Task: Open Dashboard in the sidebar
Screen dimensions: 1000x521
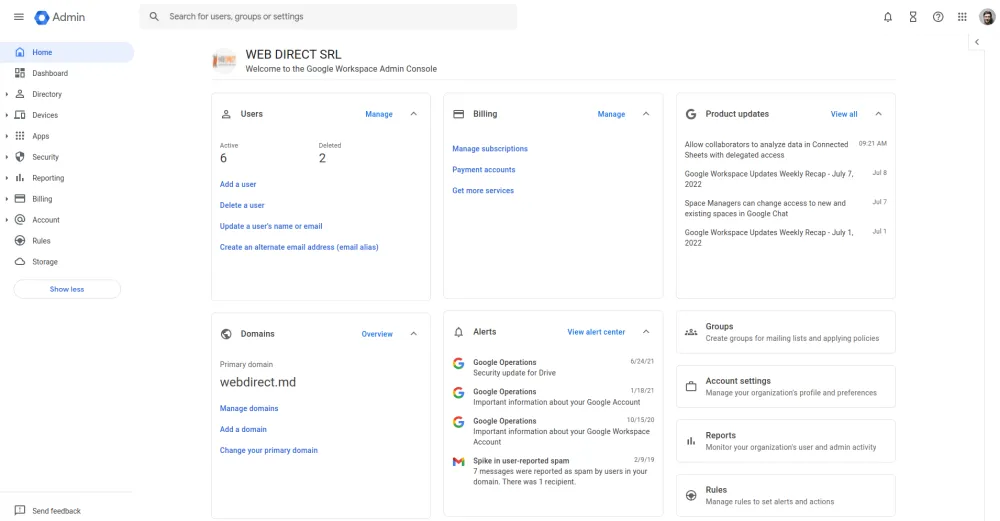Action: [50, 73]
